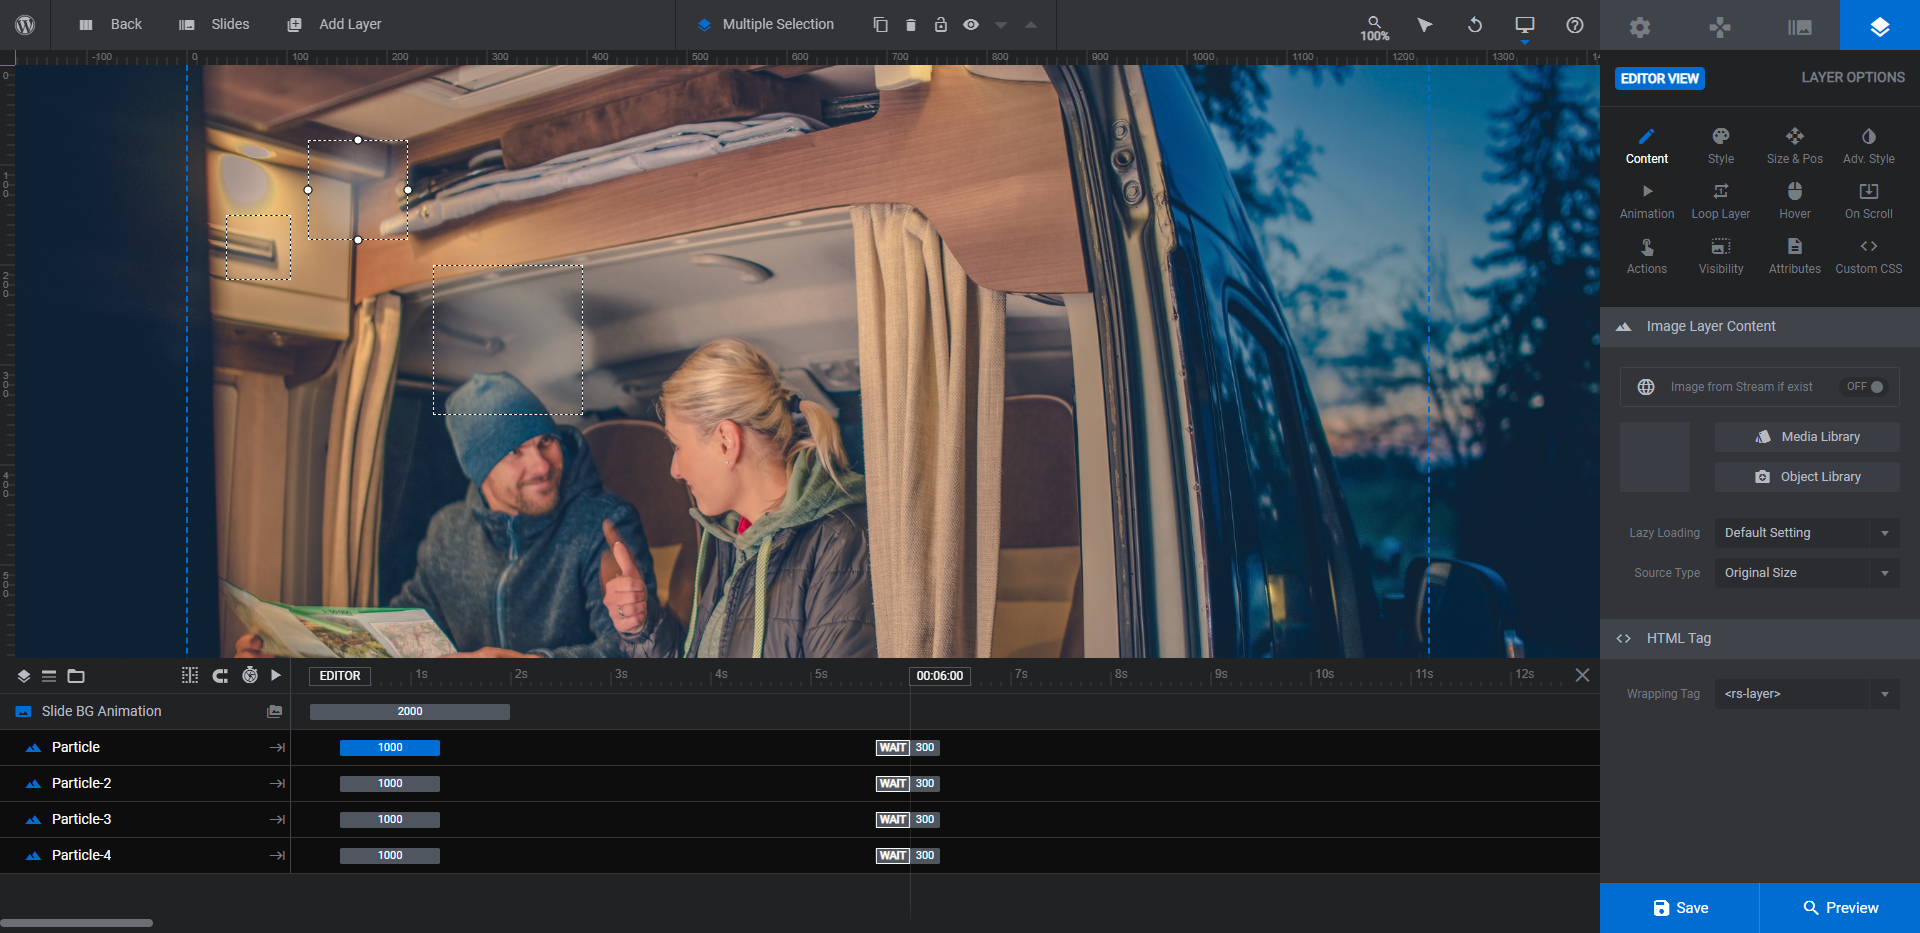Select the Particle-2 layer row
The height and width of the screenshot is (933, 1920).
coord(145,784)
